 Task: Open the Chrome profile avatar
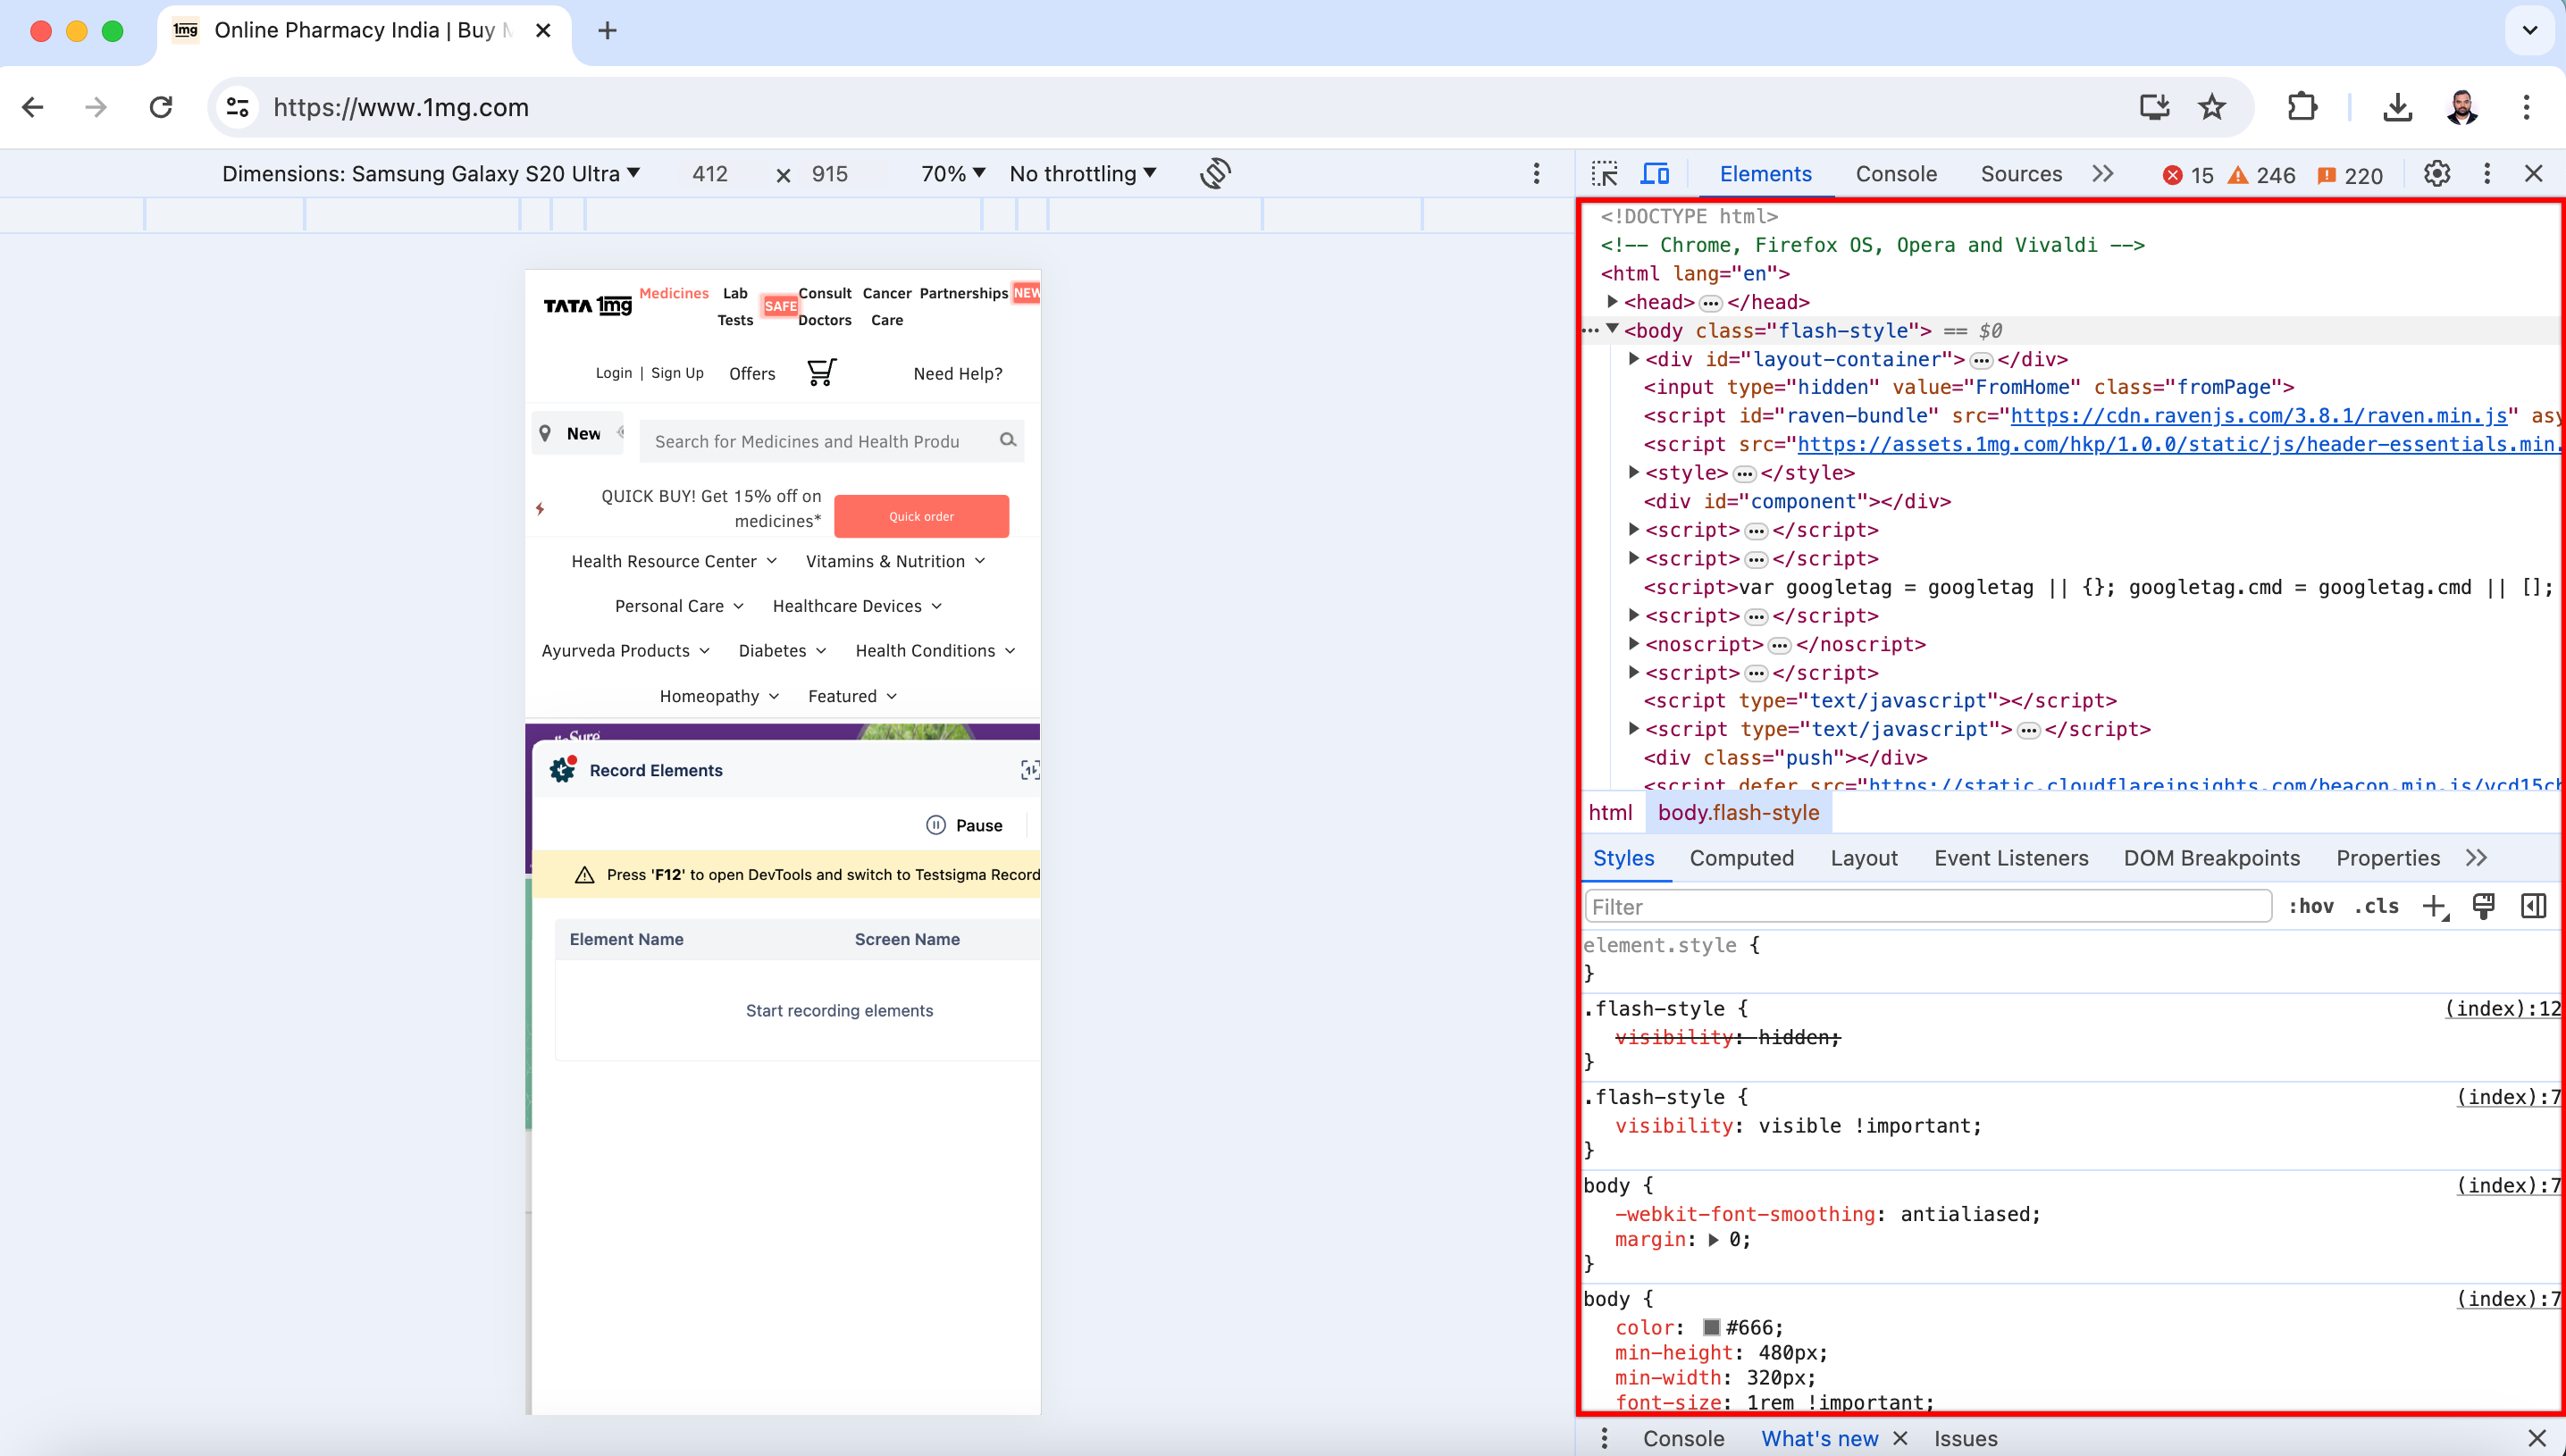click(2462, 107)
